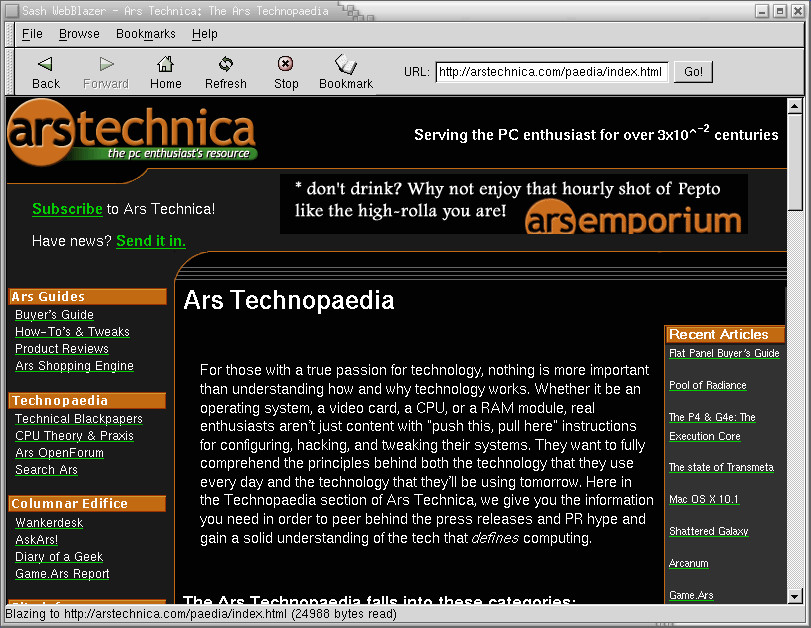Click the 'Ars Guides' sidebar header

click(x=88, y=297)
